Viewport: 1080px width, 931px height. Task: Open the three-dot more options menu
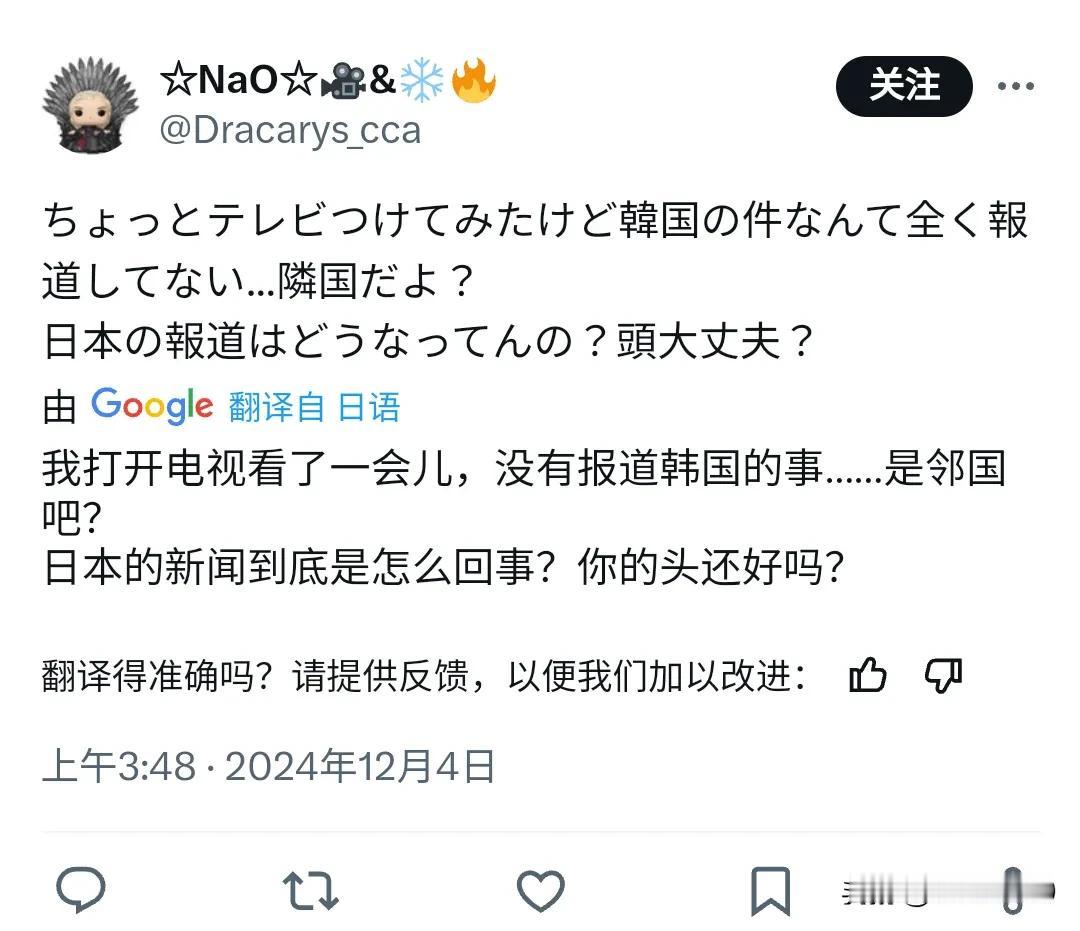[1016, 86]
